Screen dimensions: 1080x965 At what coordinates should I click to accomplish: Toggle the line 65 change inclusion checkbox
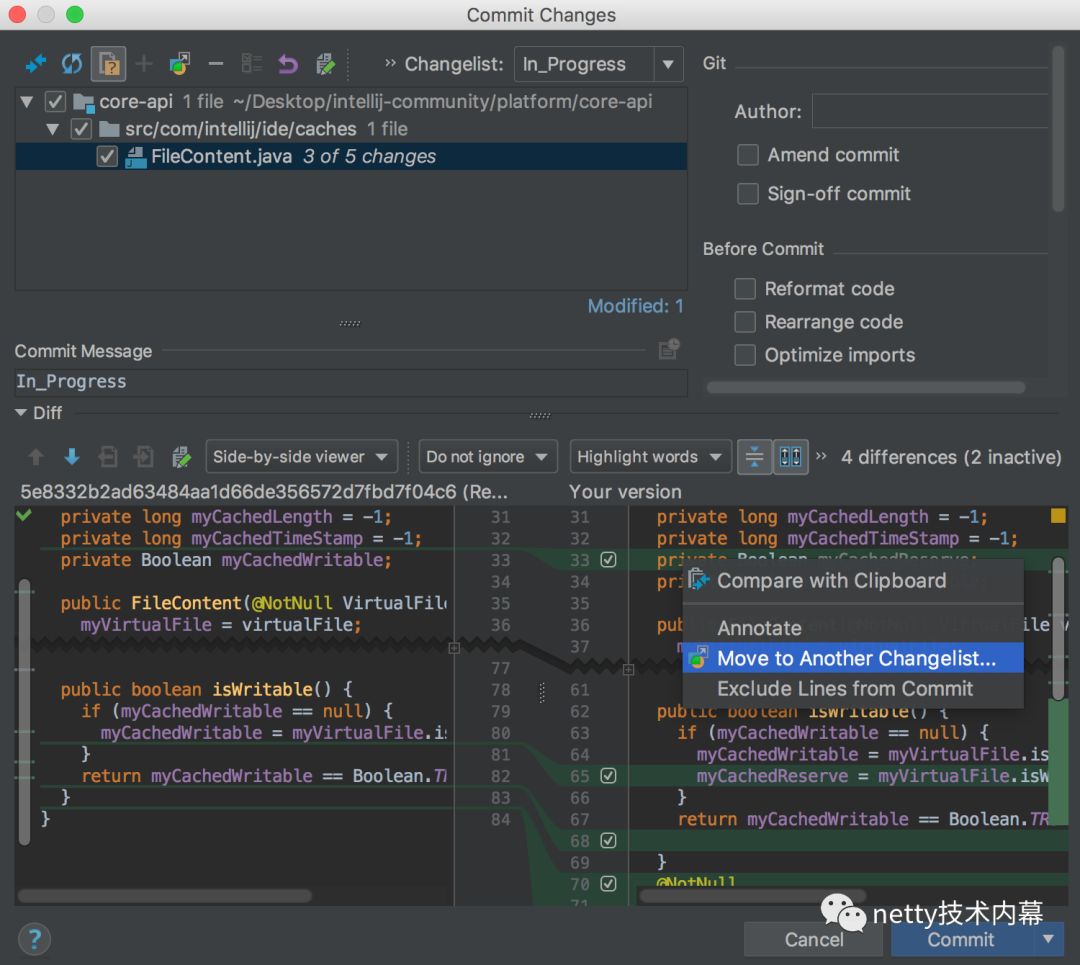click(608, 776)
